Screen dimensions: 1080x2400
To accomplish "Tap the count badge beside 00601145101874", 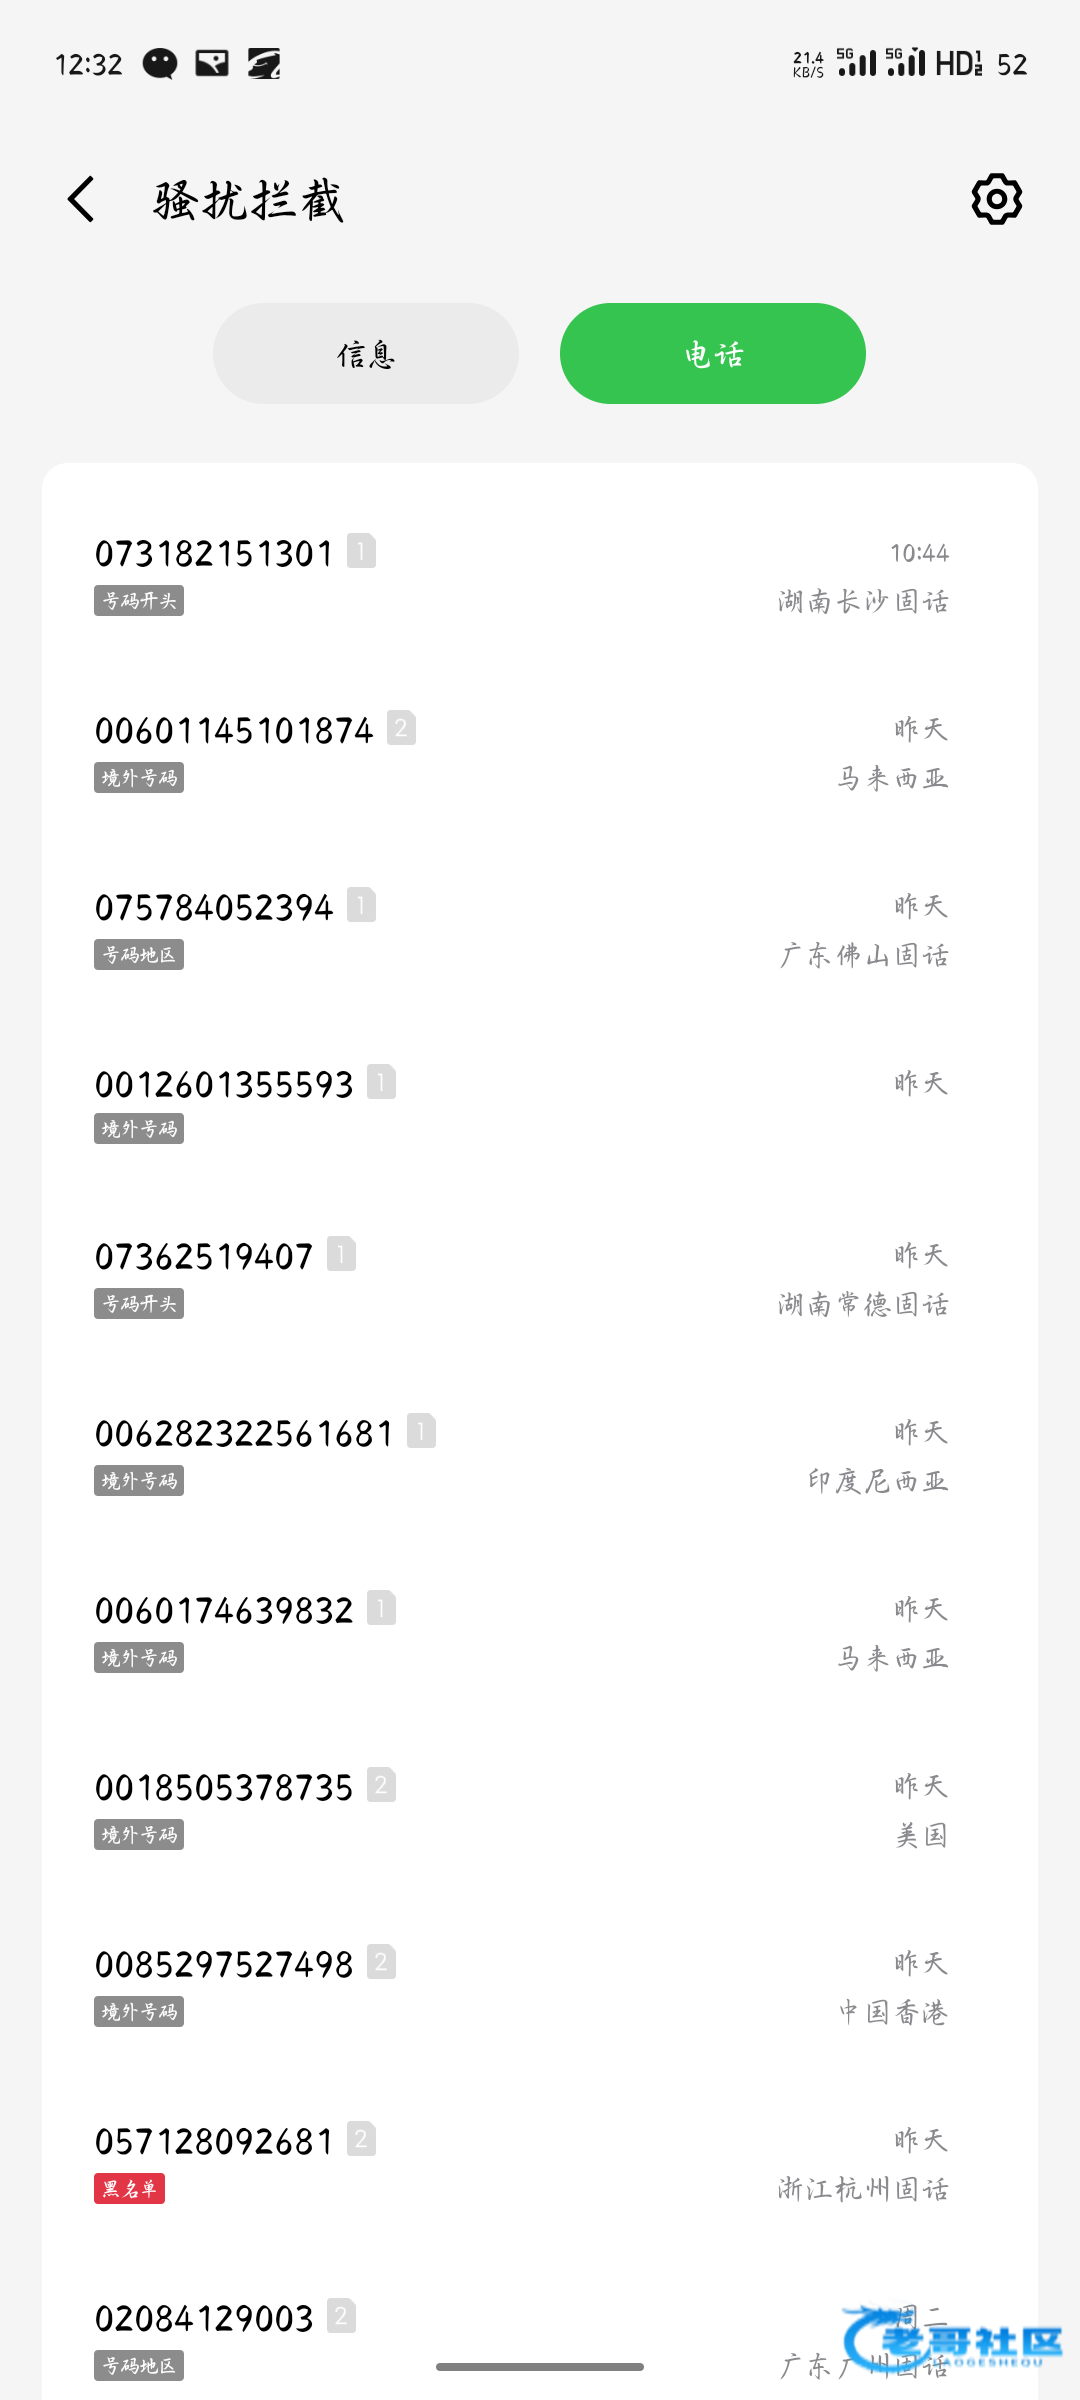I will [x=401, y=728].
